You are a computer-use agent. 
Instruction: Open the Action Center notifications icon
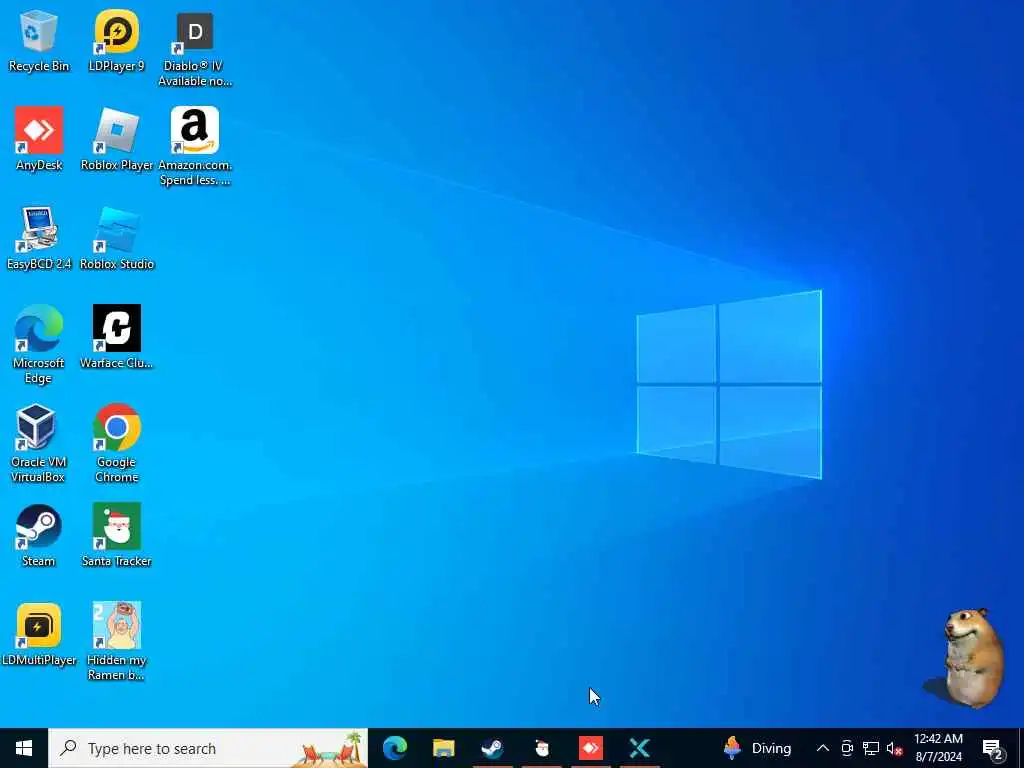click(992, 749)
